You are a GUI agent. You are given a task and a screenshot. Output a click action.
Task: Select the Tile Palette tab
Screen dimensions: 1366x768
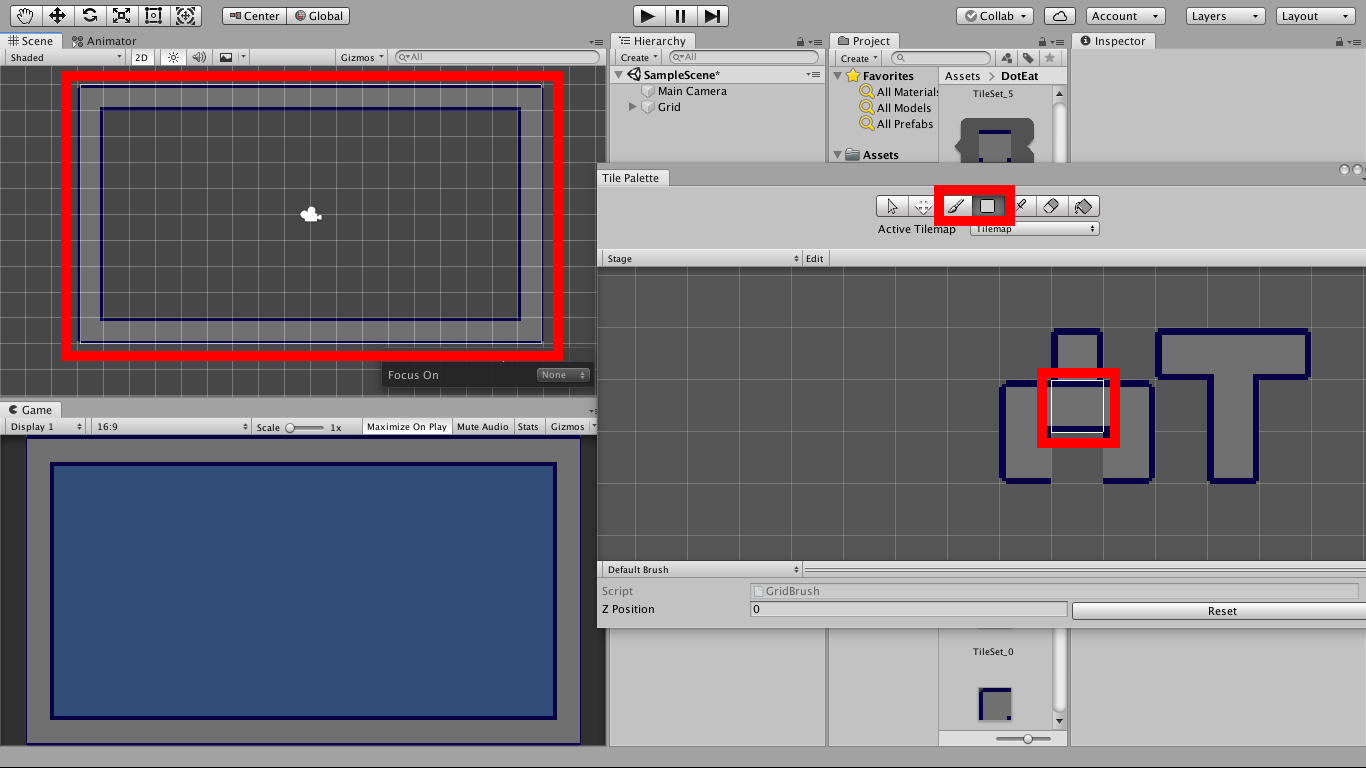(x=630, y=178)
